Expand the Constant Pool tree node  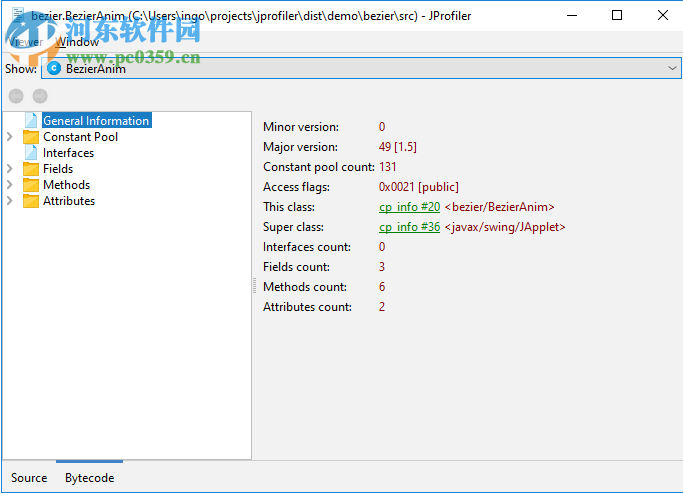[10, 137]
